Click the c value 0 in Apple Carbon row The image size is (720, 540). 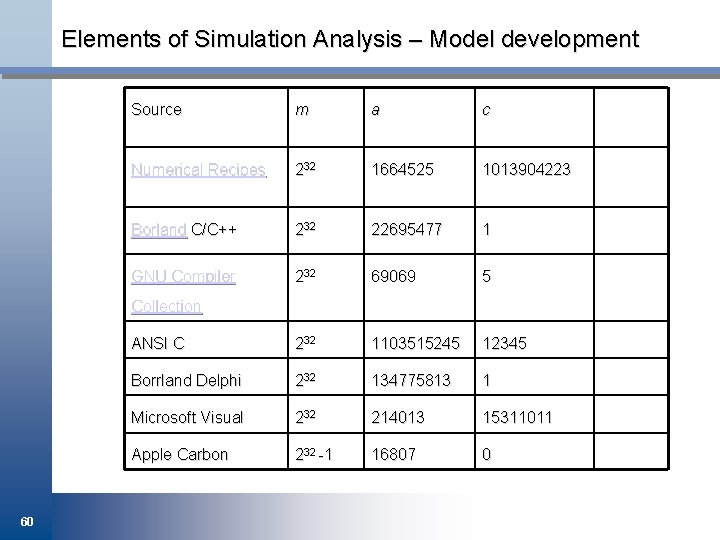pos(487,455)
